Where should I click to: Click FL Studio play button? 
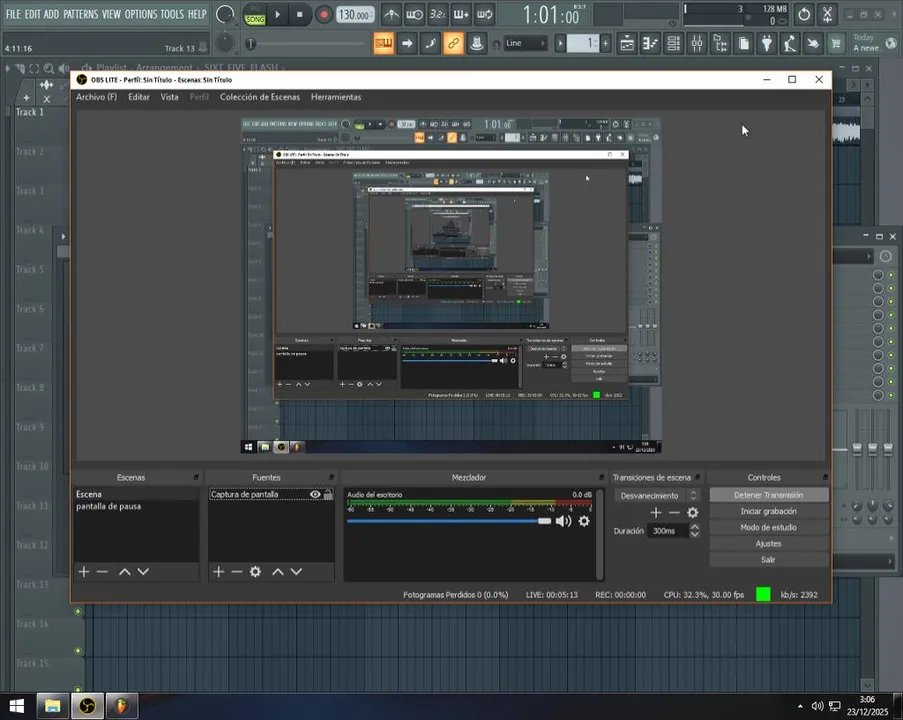(x=278, y=14)
